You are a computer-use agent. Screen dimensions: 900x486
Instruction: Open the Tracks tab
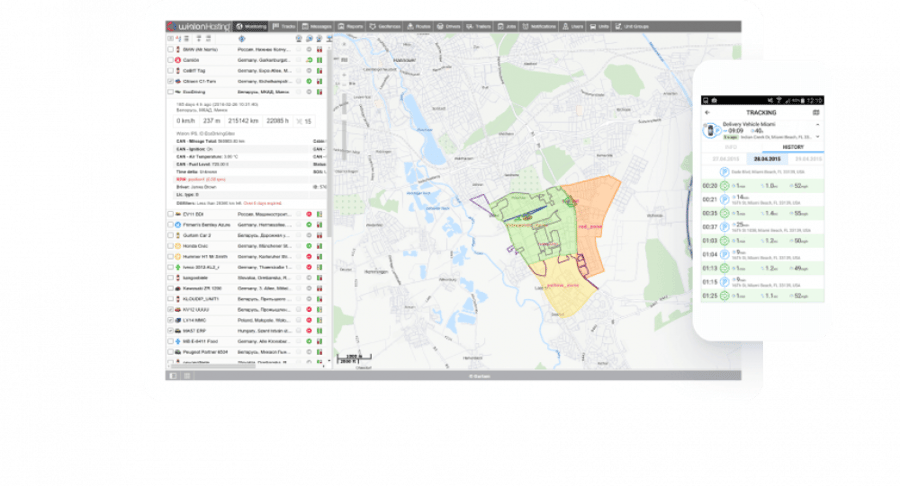[284, 26]
